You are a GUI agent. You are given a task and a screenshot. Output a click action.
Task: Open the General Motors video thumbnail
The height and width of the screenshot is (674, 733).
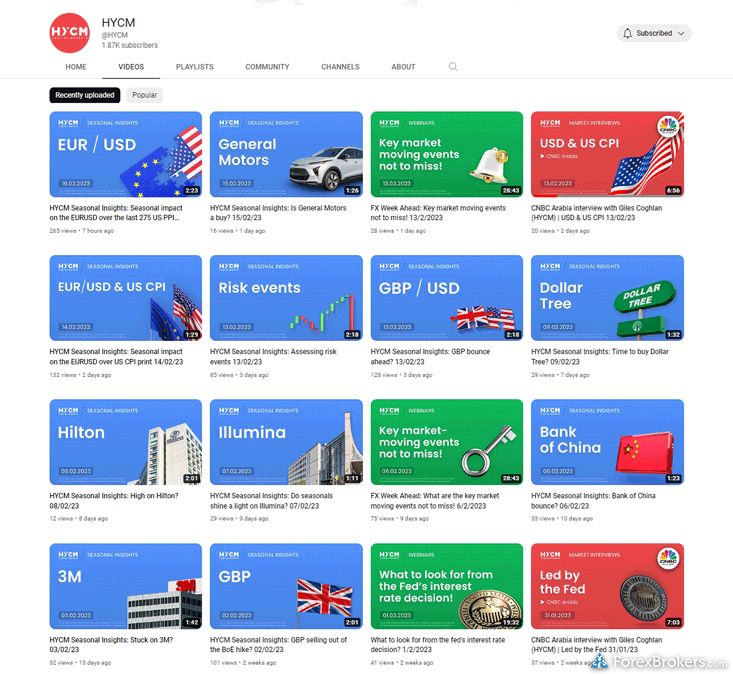coord(286,154)
